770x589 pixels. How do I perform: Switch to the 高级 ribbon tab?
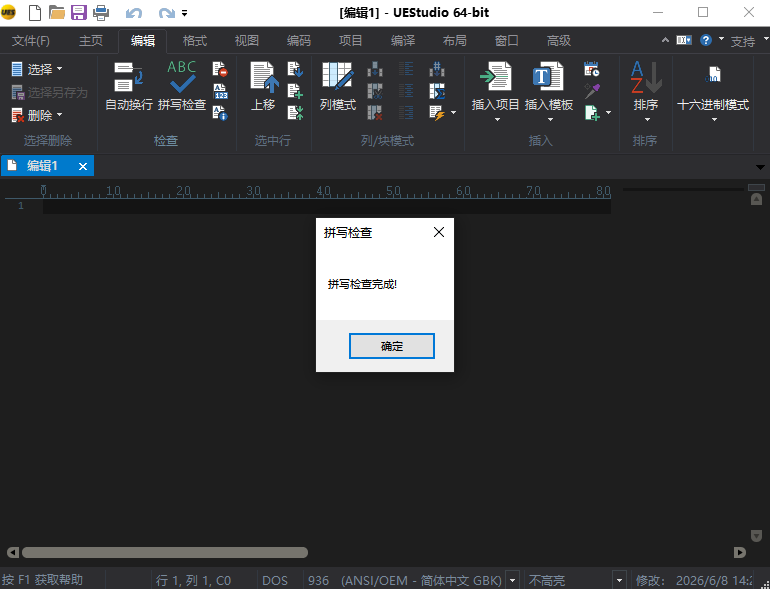pyautogui.click(x=558, y=41)
